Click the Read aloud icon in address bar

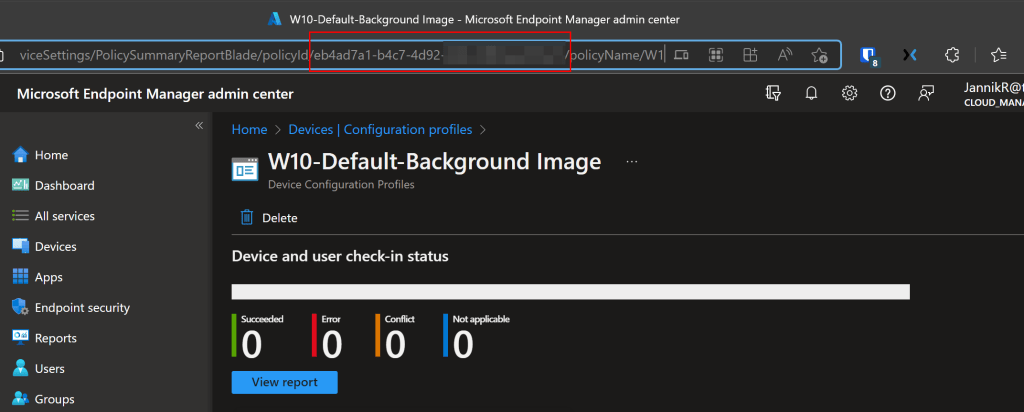(785, 55)
